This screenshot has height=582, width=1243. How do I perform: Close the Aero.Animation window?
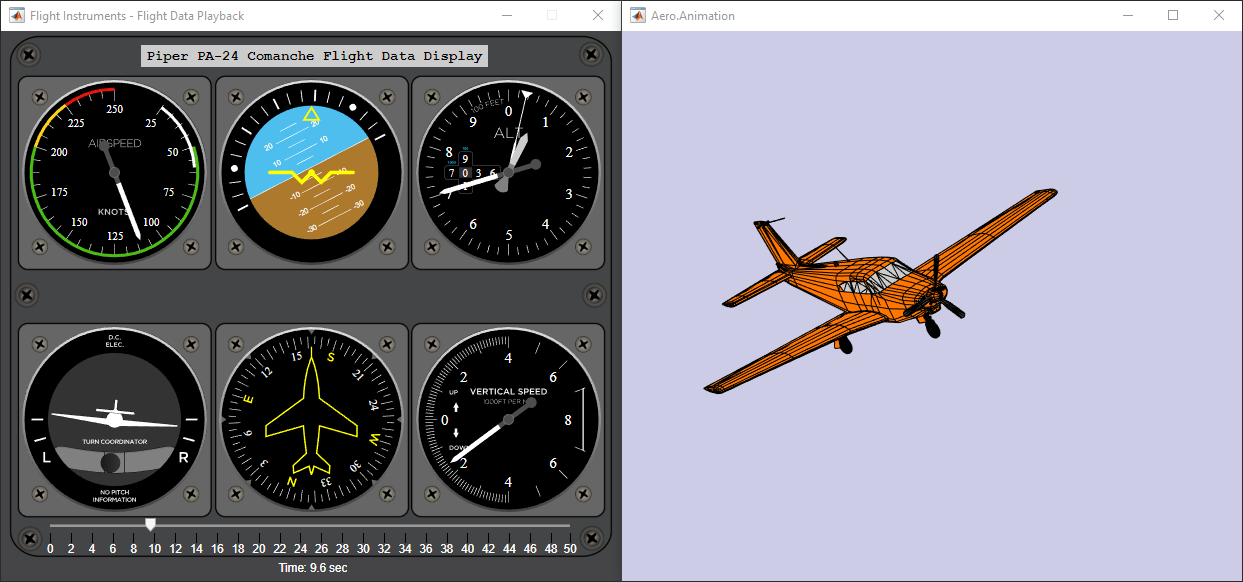click(x=1219, y=16)
